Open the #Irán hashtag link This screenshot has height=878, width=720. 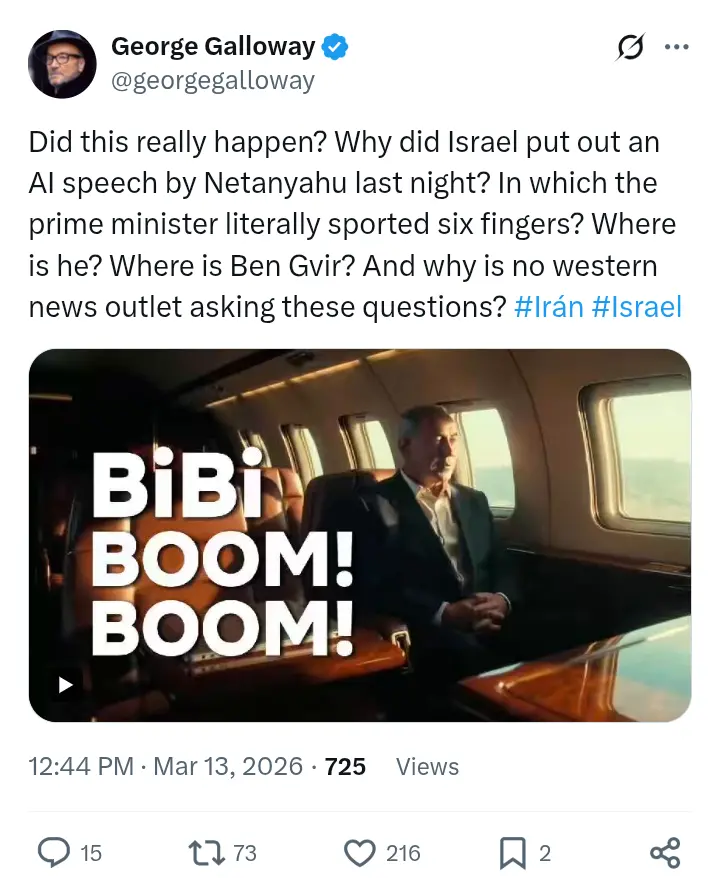pyautogui.click(x=548, y=307)
